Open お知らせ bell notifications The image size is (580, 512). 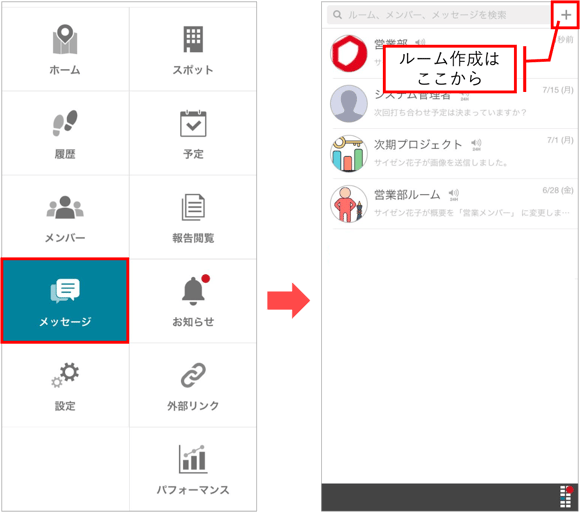194,290
